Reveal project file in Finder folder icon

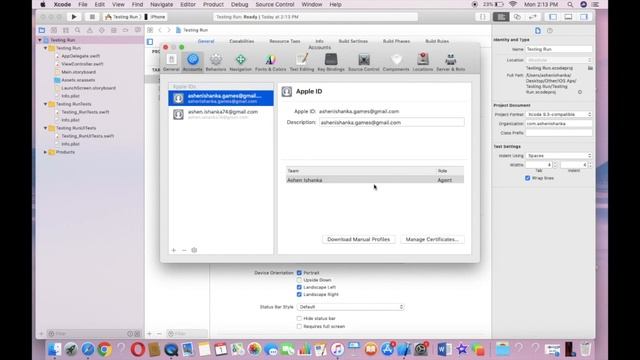(x=590, y=68)
